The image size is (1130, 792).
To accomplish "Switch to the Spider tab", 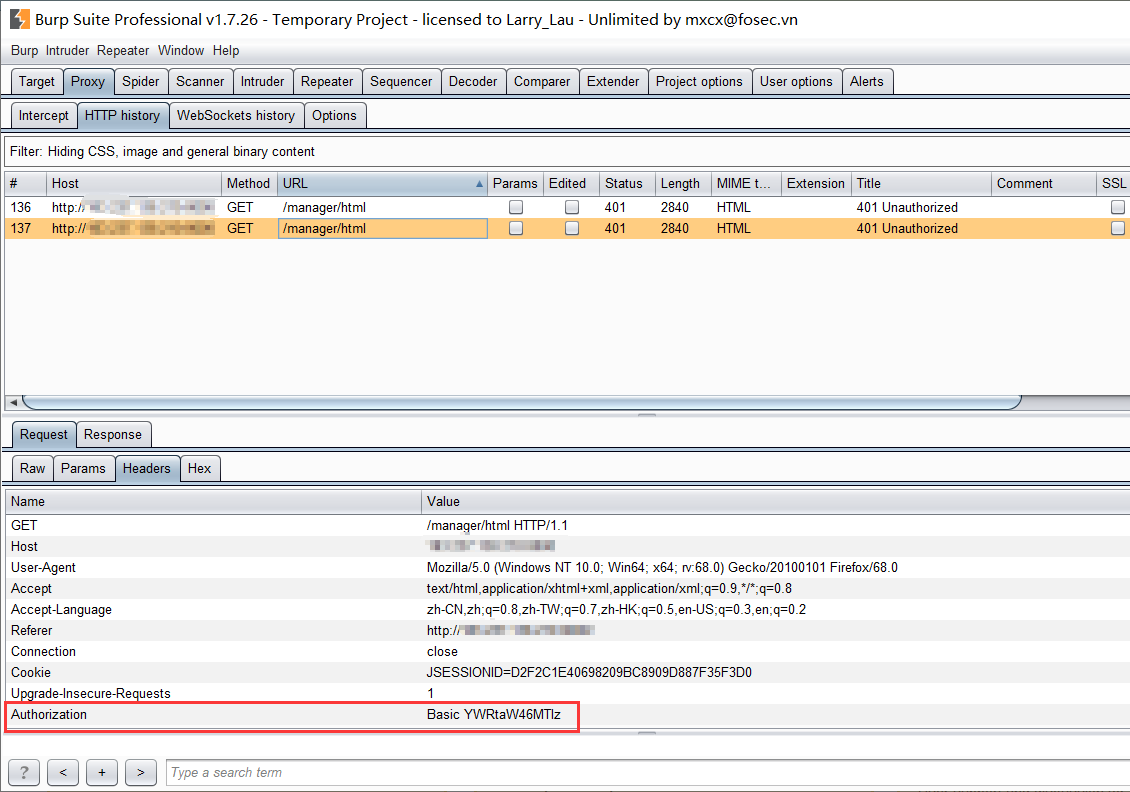I will 141,81.
